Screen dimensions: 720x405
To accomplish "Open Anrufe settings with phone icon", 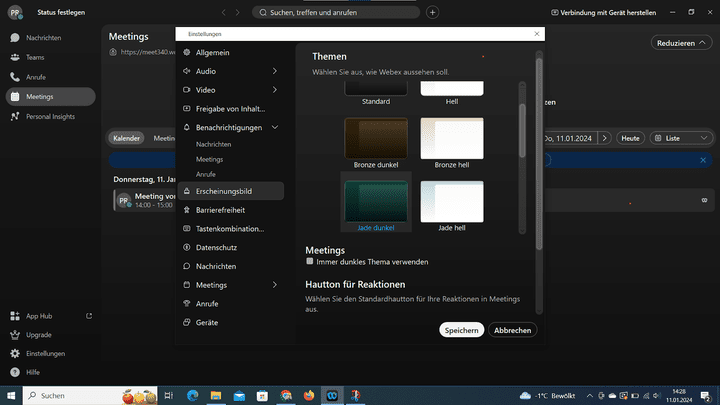I will (x=231, y=304).
